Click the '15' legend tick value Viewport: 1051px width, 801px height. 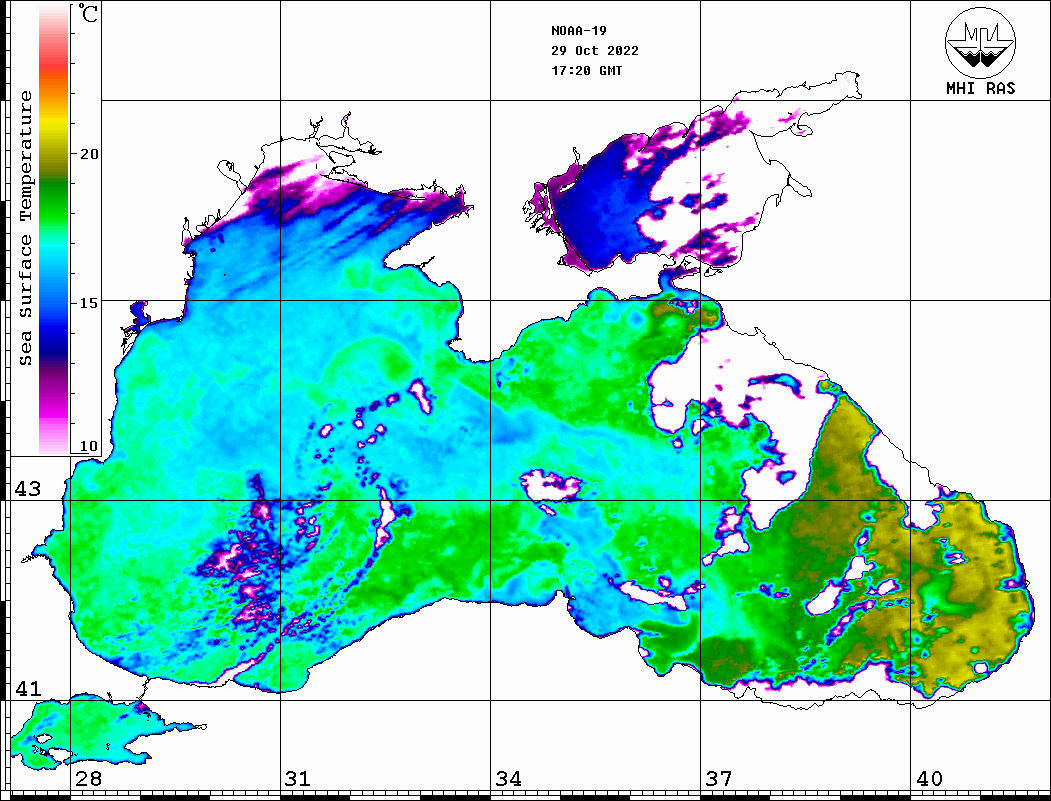(89, 303)
